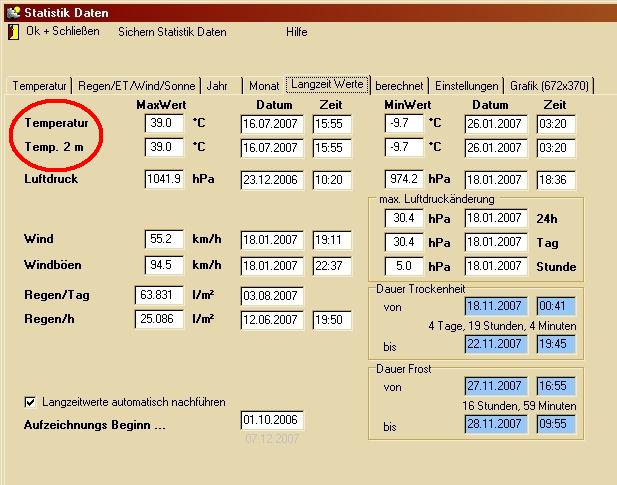Open Sichern Statistik Daten menu
The height and width of the screenshot is (485, 617).
click(172, 32)
